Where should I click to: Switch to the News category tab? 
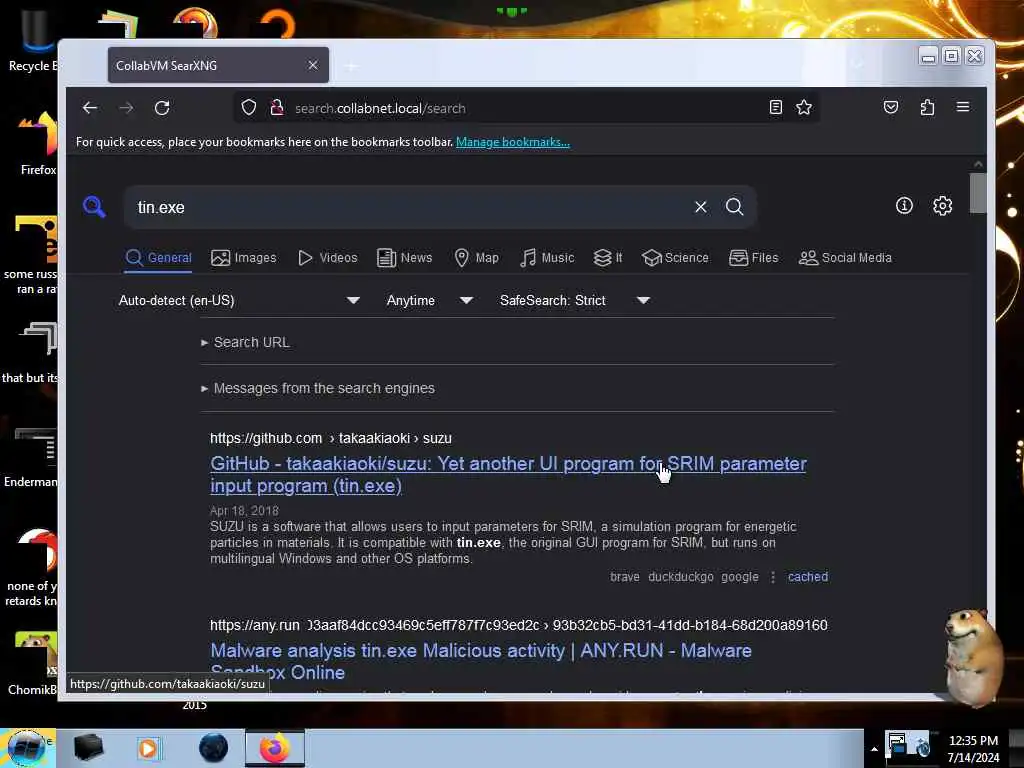click(x=405, y=258)
